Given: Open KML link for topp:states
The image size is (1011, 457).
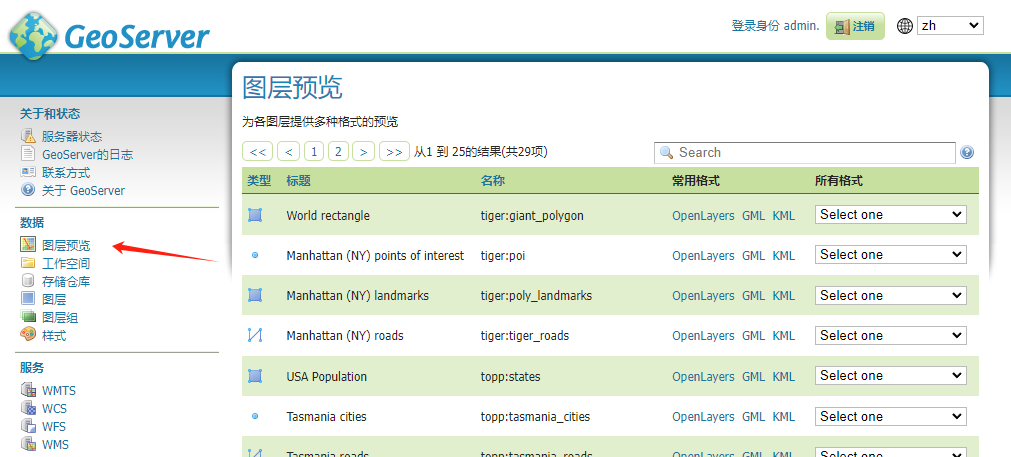Looking at the screenshot, I should coord(783,376).
